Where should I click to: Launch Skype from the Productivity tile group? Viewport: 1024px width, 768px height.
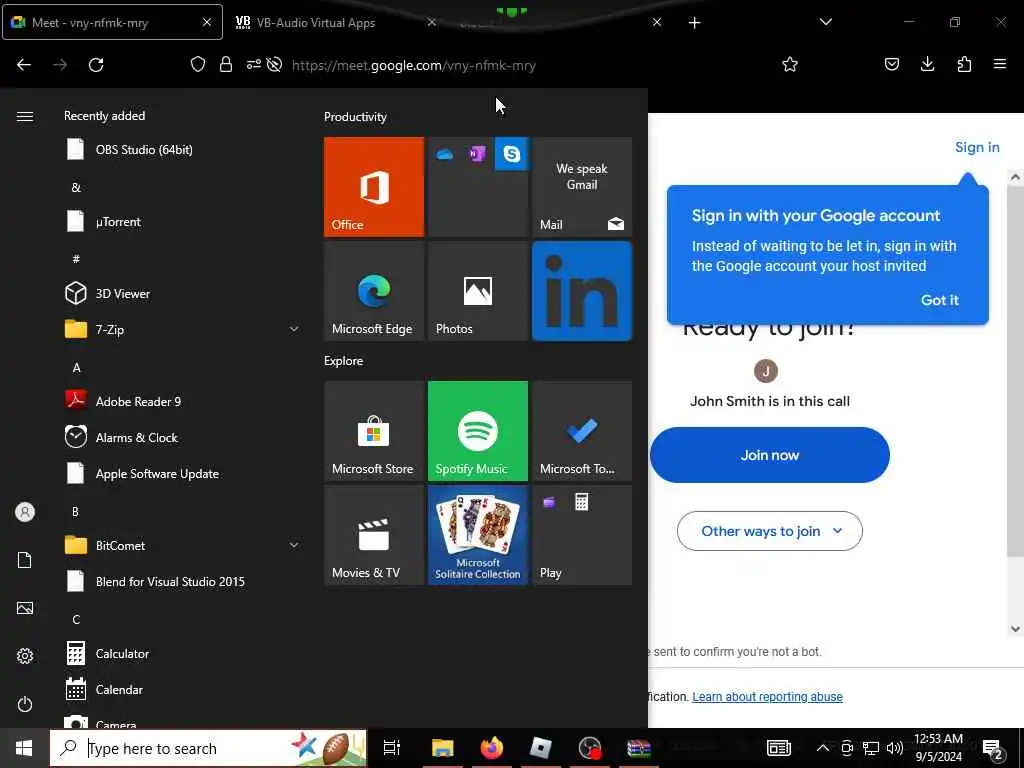click(511, 154)
